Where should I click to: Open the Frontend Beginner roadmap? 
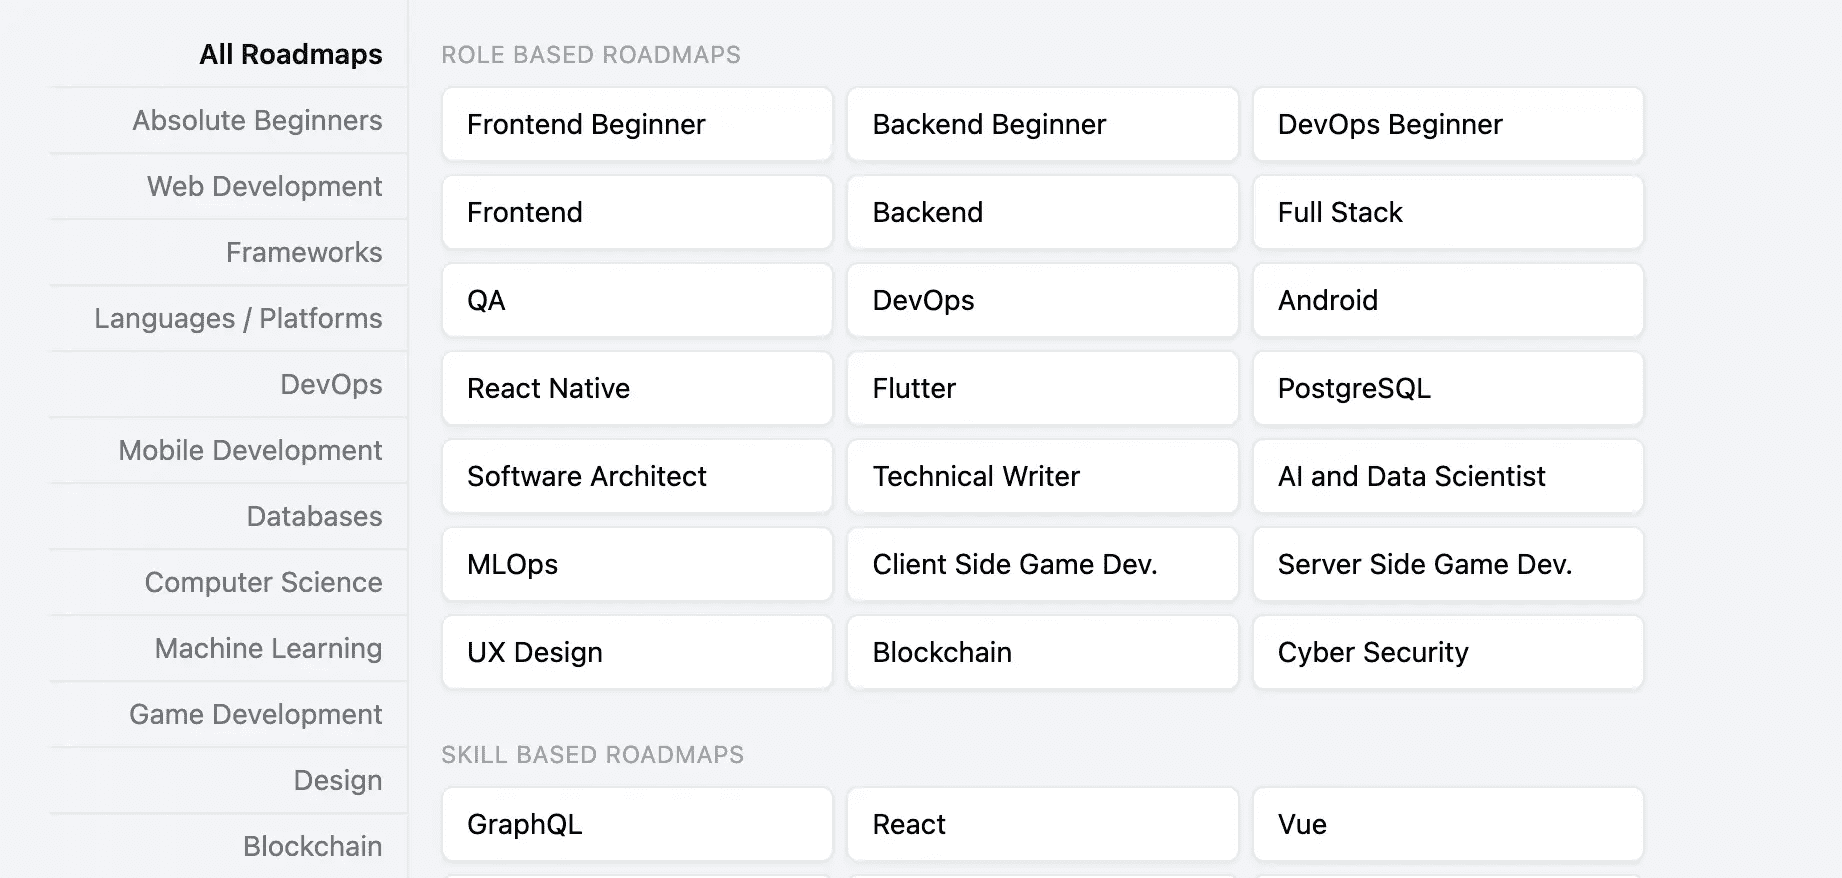[x=637, y=124]
